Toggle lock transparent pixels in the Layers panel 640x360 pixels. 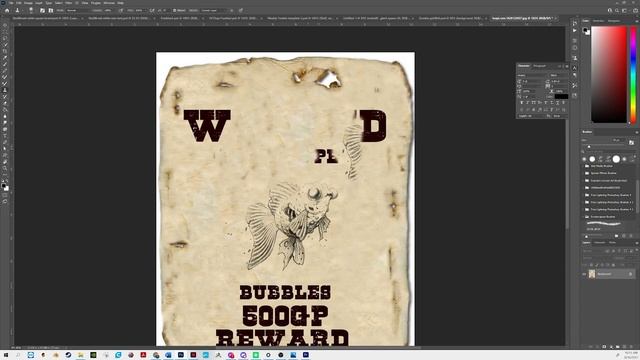(x=592, y=264)
